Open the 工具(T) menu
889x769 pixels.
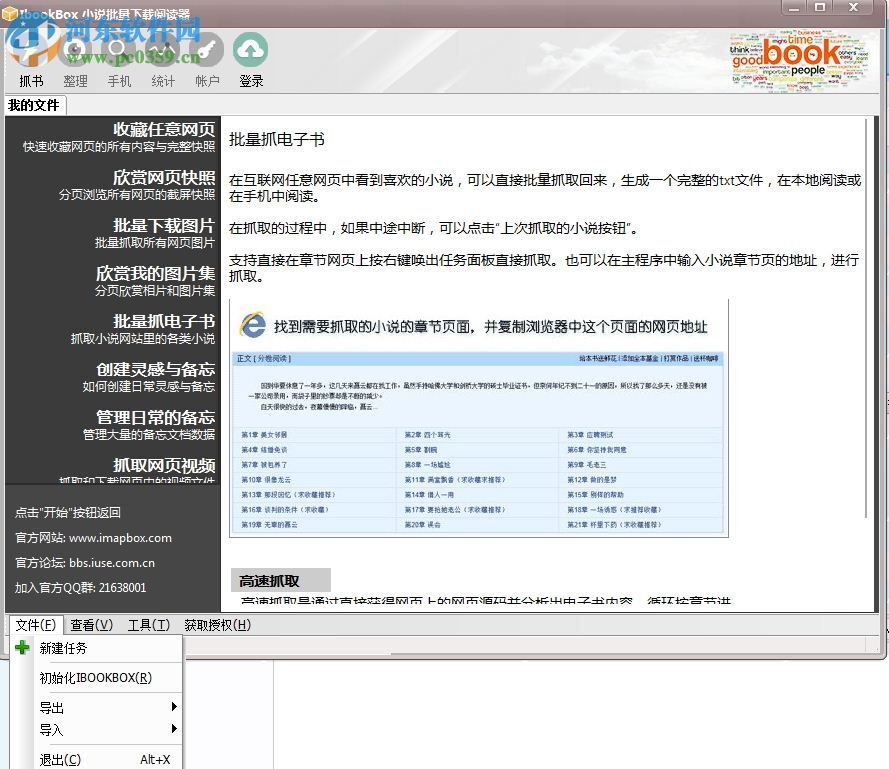[x=149, y=624]
